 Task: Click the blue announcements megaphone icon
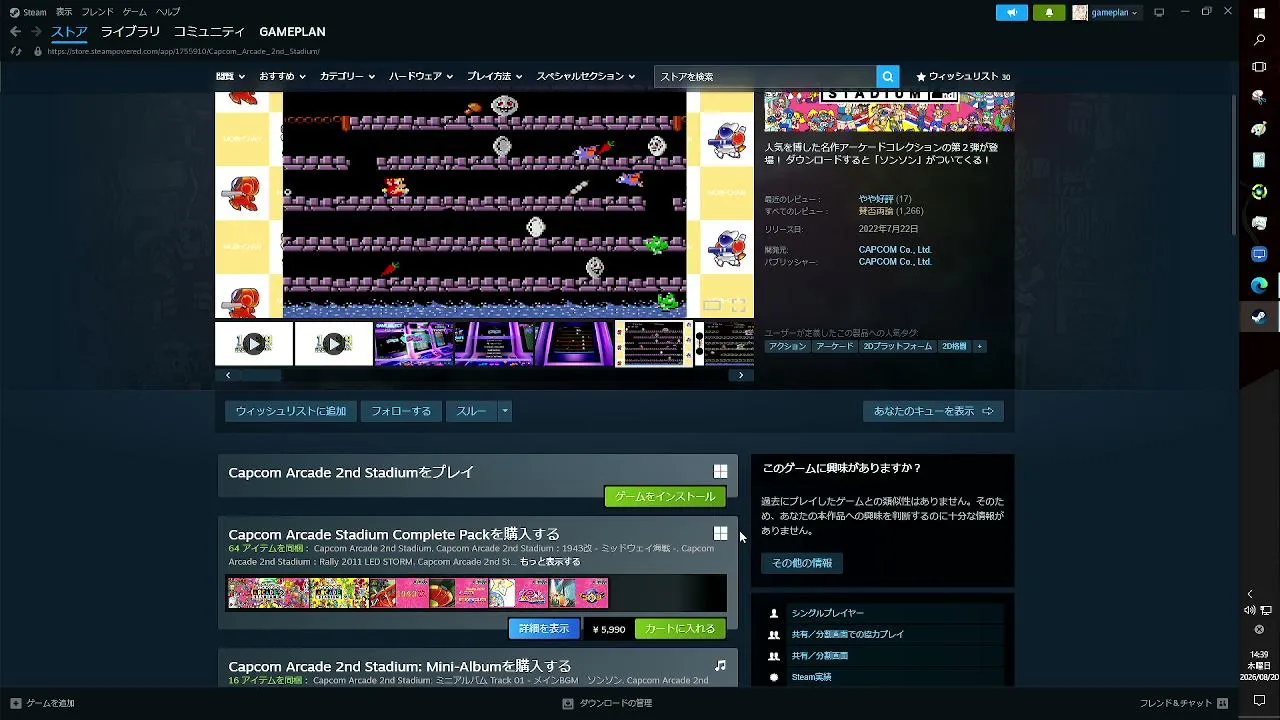[x=1011, y=12]
